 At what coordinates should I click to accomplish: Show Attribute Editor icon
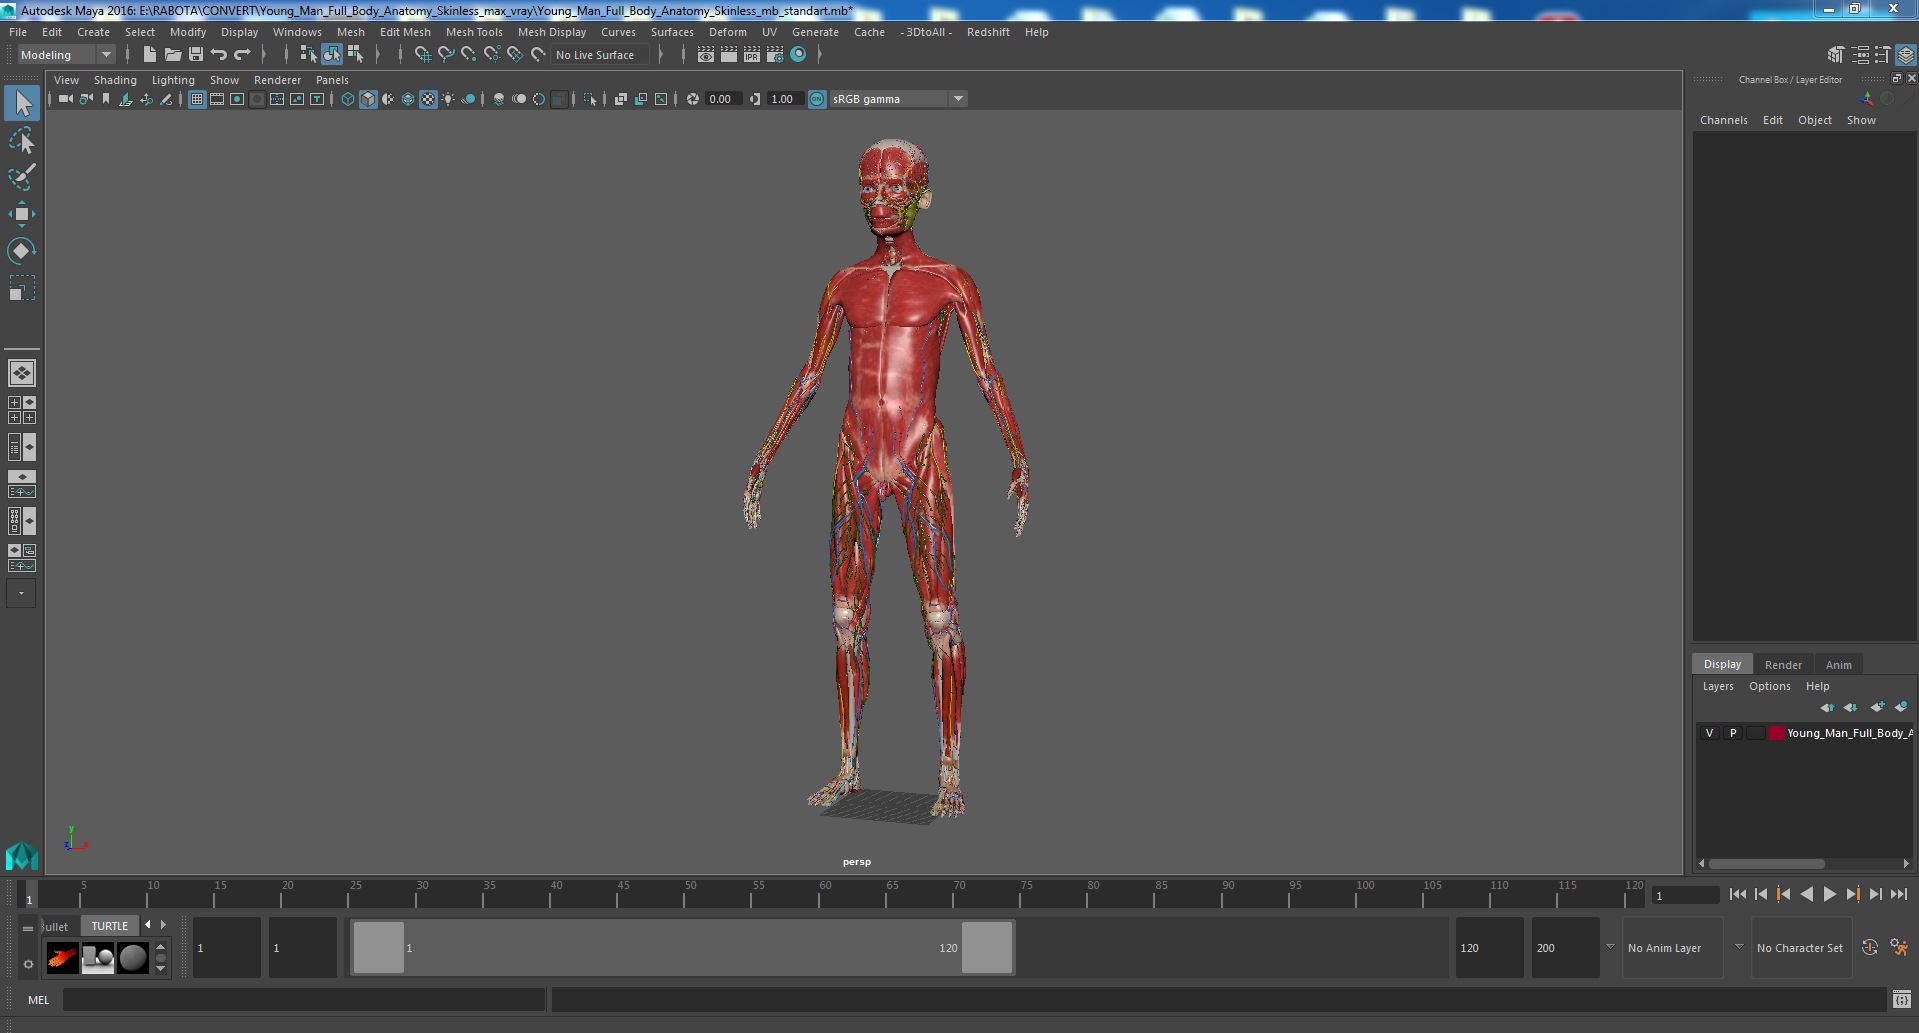tap(1859, 55)
